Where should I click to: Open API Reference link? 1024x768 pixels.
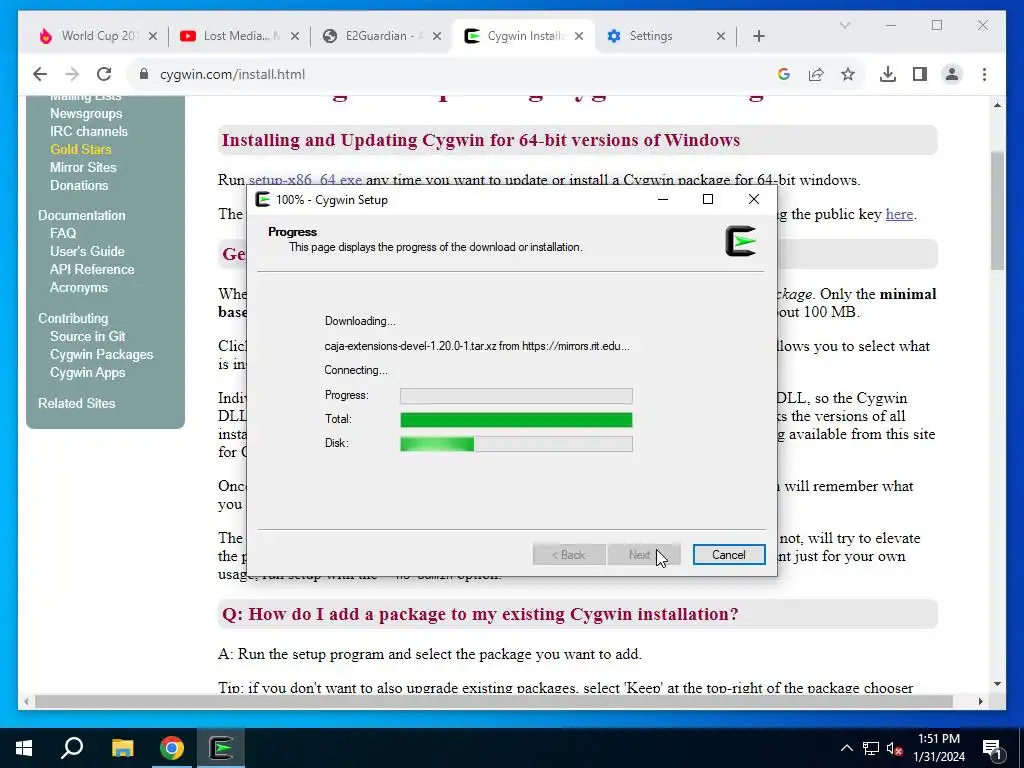pyautogui.click(x=92, y=269)
